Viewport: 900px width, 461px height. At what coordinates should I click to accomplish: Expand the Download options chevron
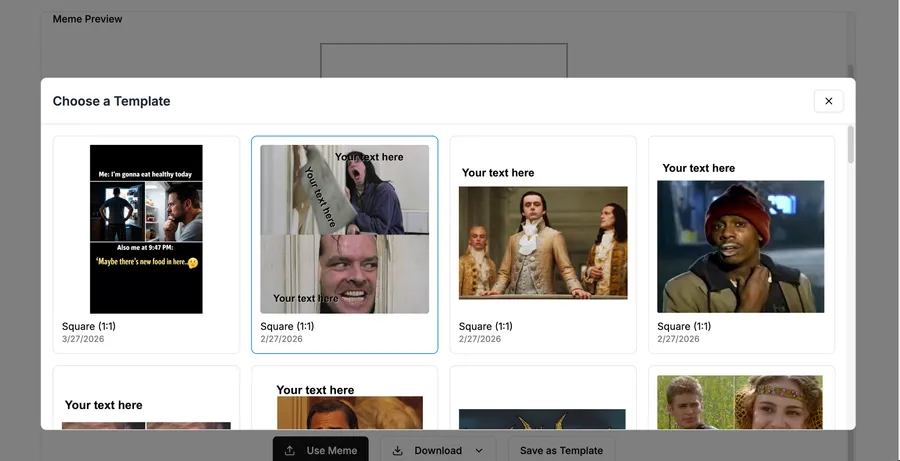(479, 451)
